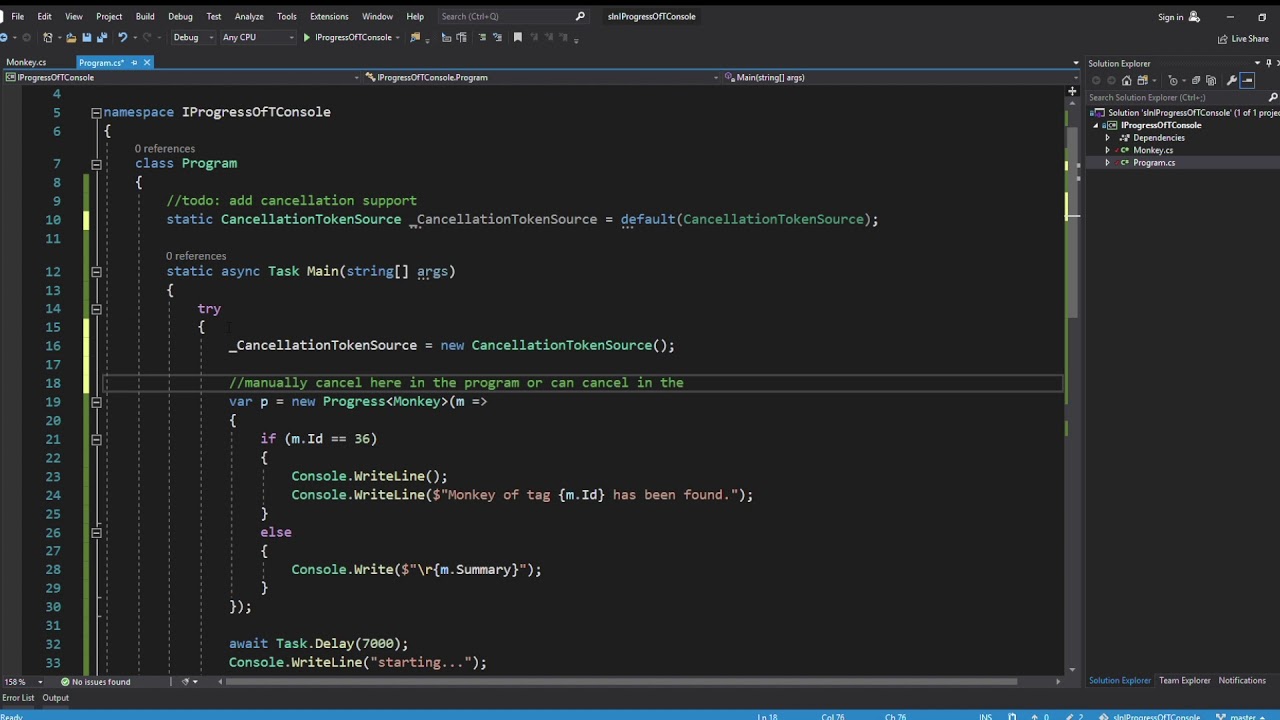
Task: Click the split editor icon above scrollbar
Action: [x=1071, y=91]
